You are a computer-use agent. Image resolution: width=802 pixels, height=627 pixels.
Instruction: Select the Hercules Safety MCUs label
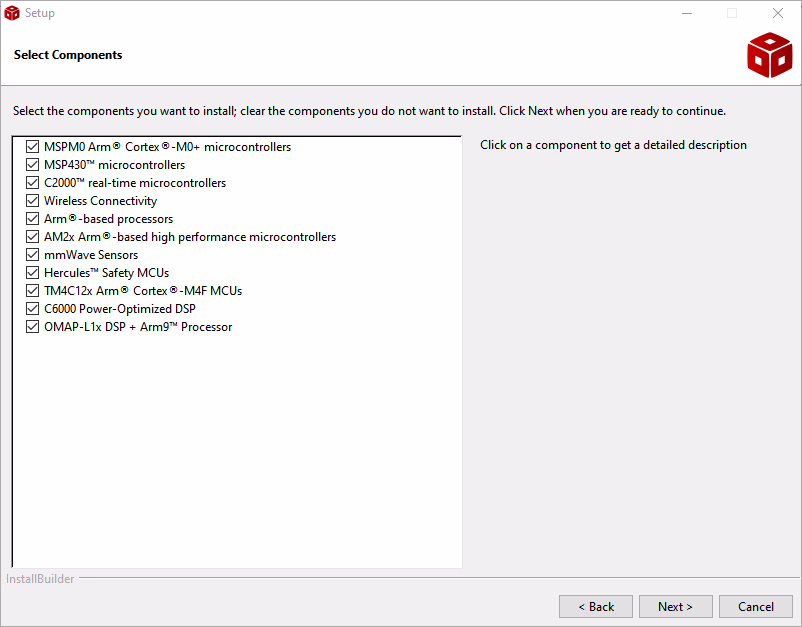coord(106,273)
